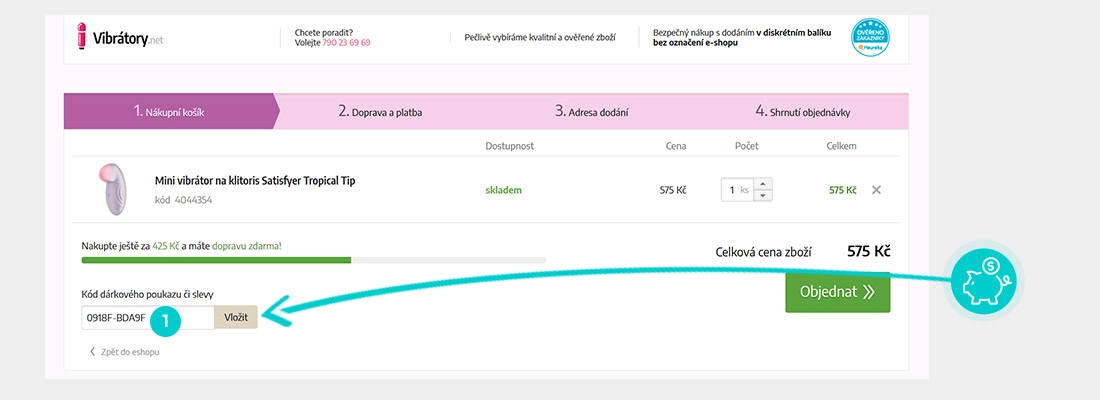Go to step 1 Nákupní košík

pos(169,112)
